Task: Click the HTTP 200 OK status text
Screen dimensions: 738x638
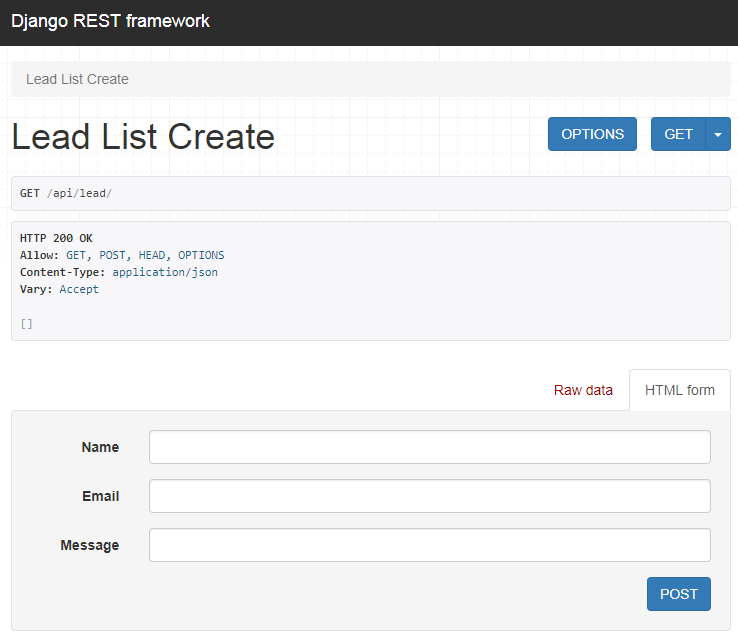Action: (56, 238)
